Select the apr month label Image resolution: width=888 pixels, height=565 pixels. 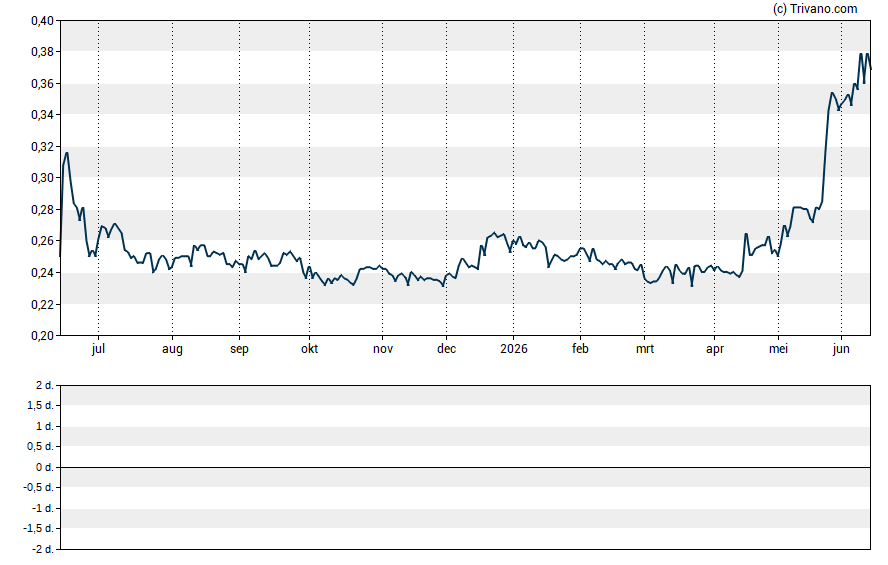pos(715,349)
